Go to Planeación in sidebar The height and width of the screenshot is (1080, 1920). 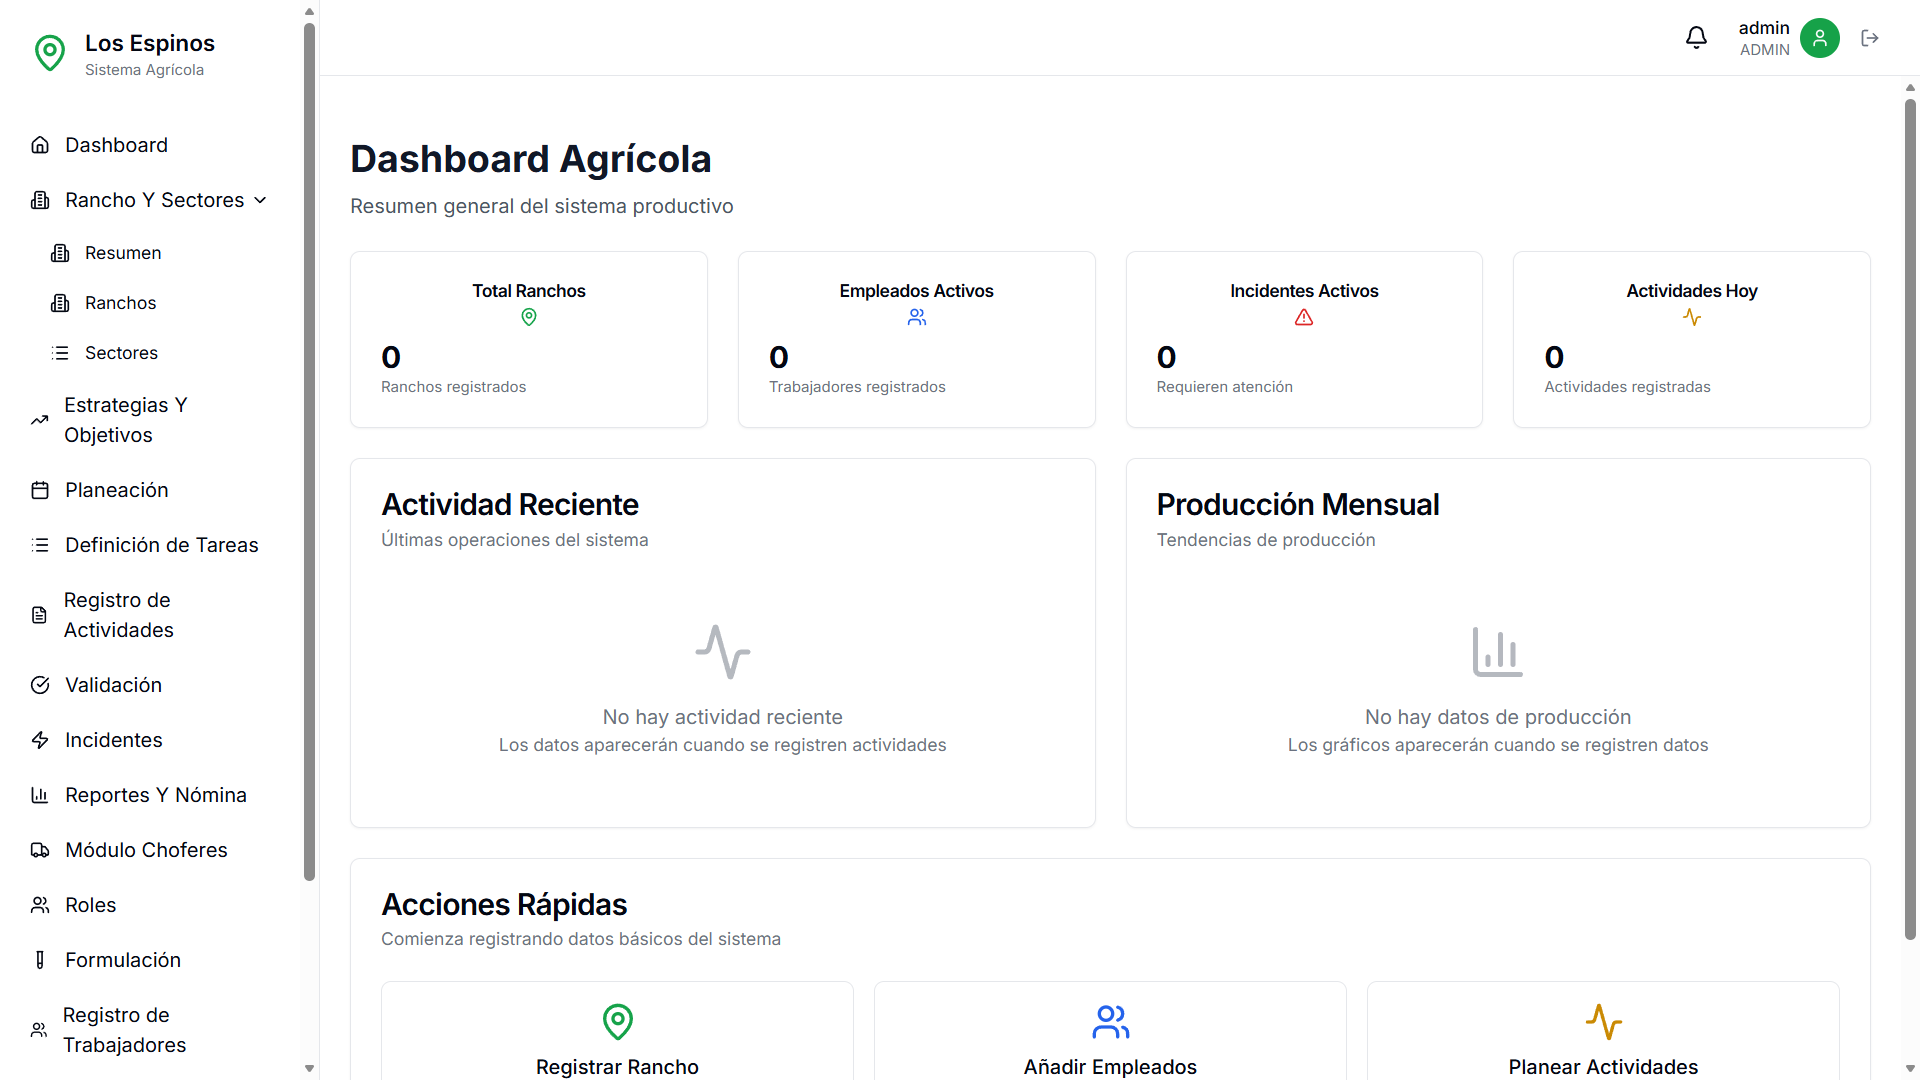(x=116, y=490)
